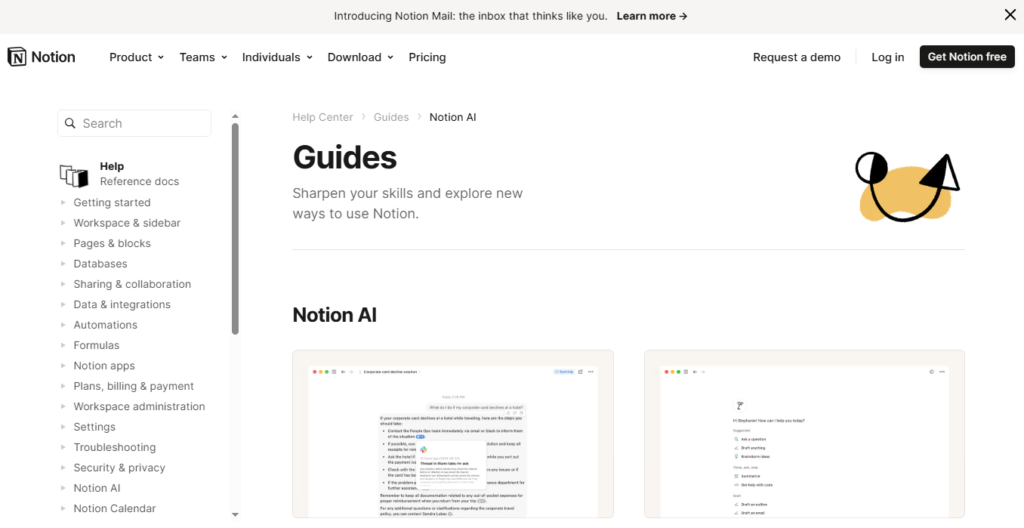Image resolution: width=1024 pixels, height=528 pixels.
Task: Focus the sidebar Search field
Action: 135,123
